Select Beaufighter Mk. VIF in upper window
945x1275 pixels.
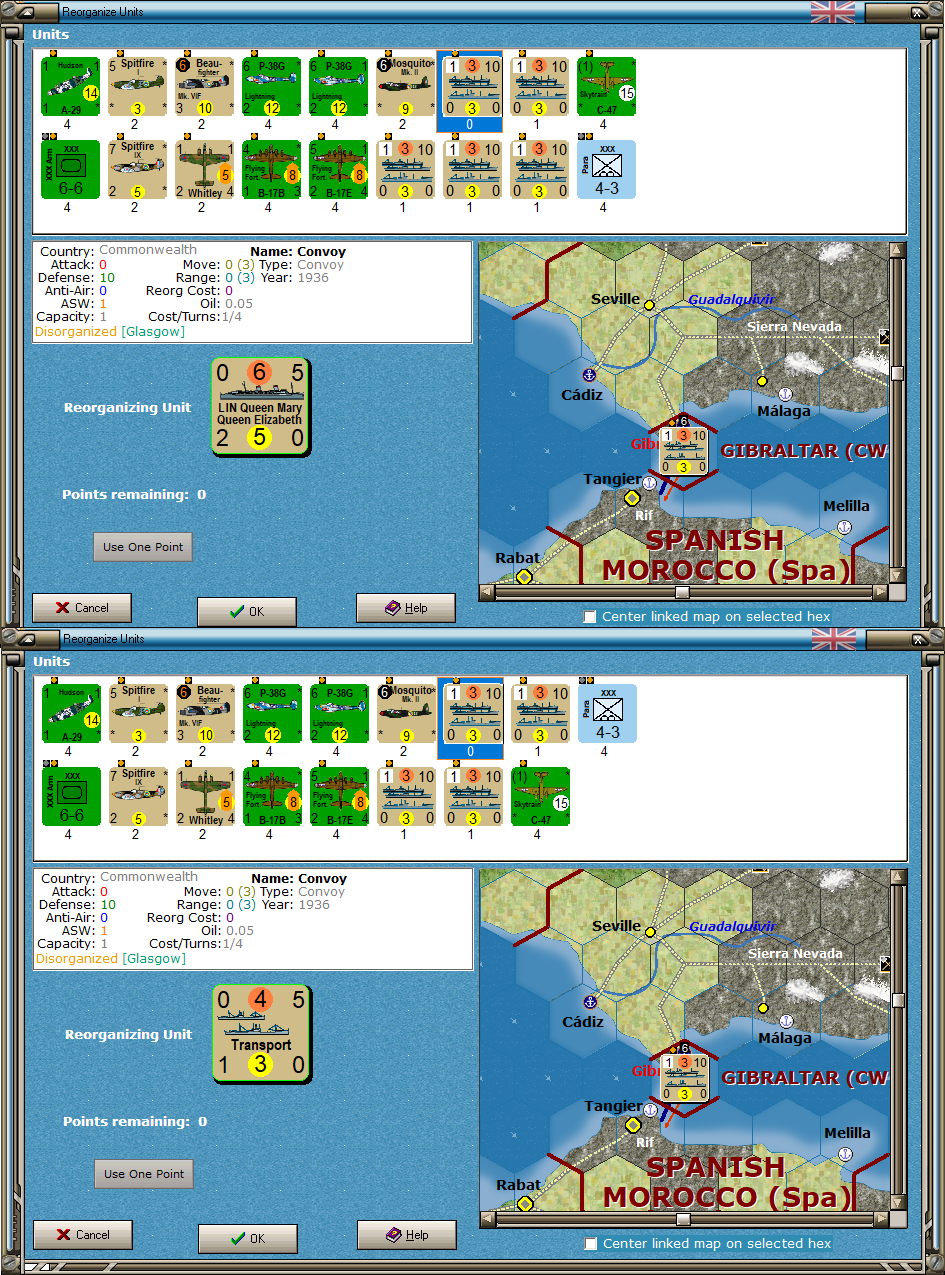[x=205, y=86]
